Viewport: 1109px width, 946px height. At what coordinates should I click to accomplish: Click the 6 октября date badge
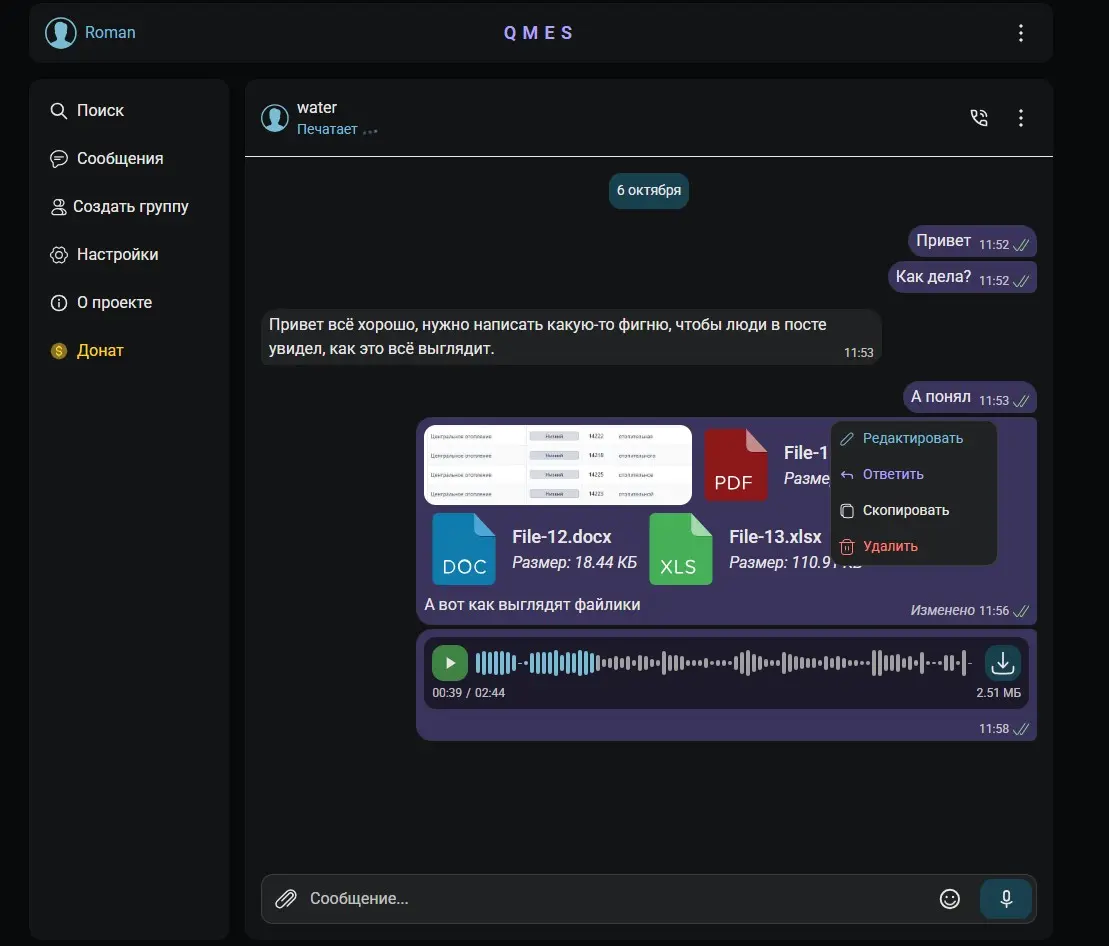click(649, 191)
